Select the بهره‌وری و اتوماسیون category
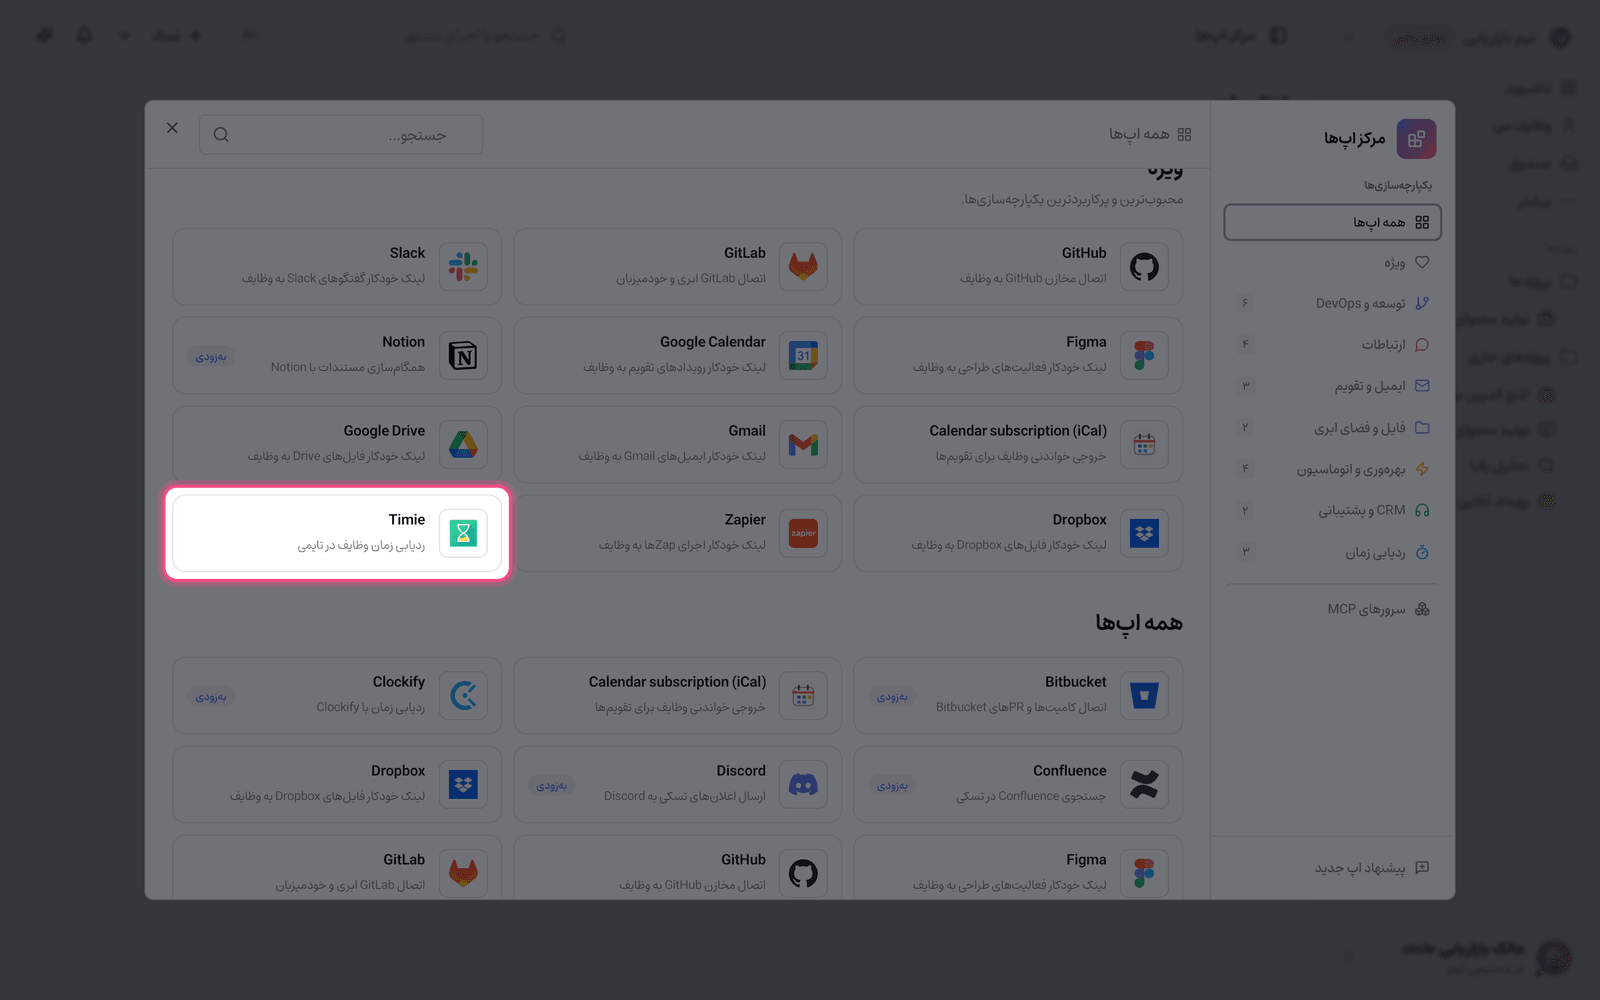Viewport: 1600px width, 1000px height. 1332,469
